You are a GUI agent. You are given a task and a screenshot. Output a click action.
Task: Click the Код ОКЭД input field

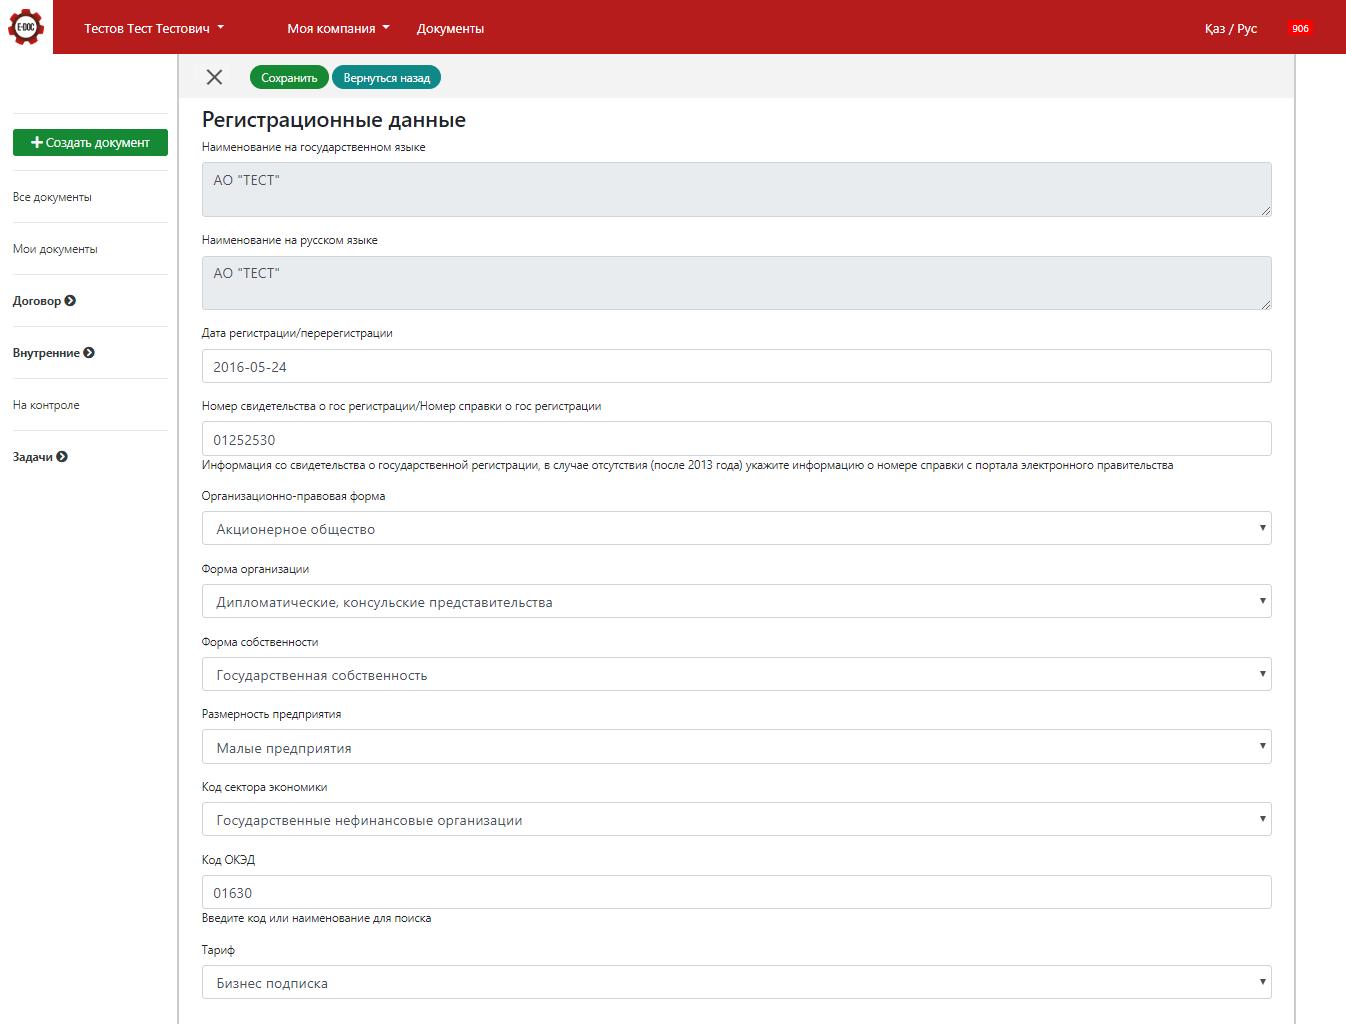coord(736,893)
